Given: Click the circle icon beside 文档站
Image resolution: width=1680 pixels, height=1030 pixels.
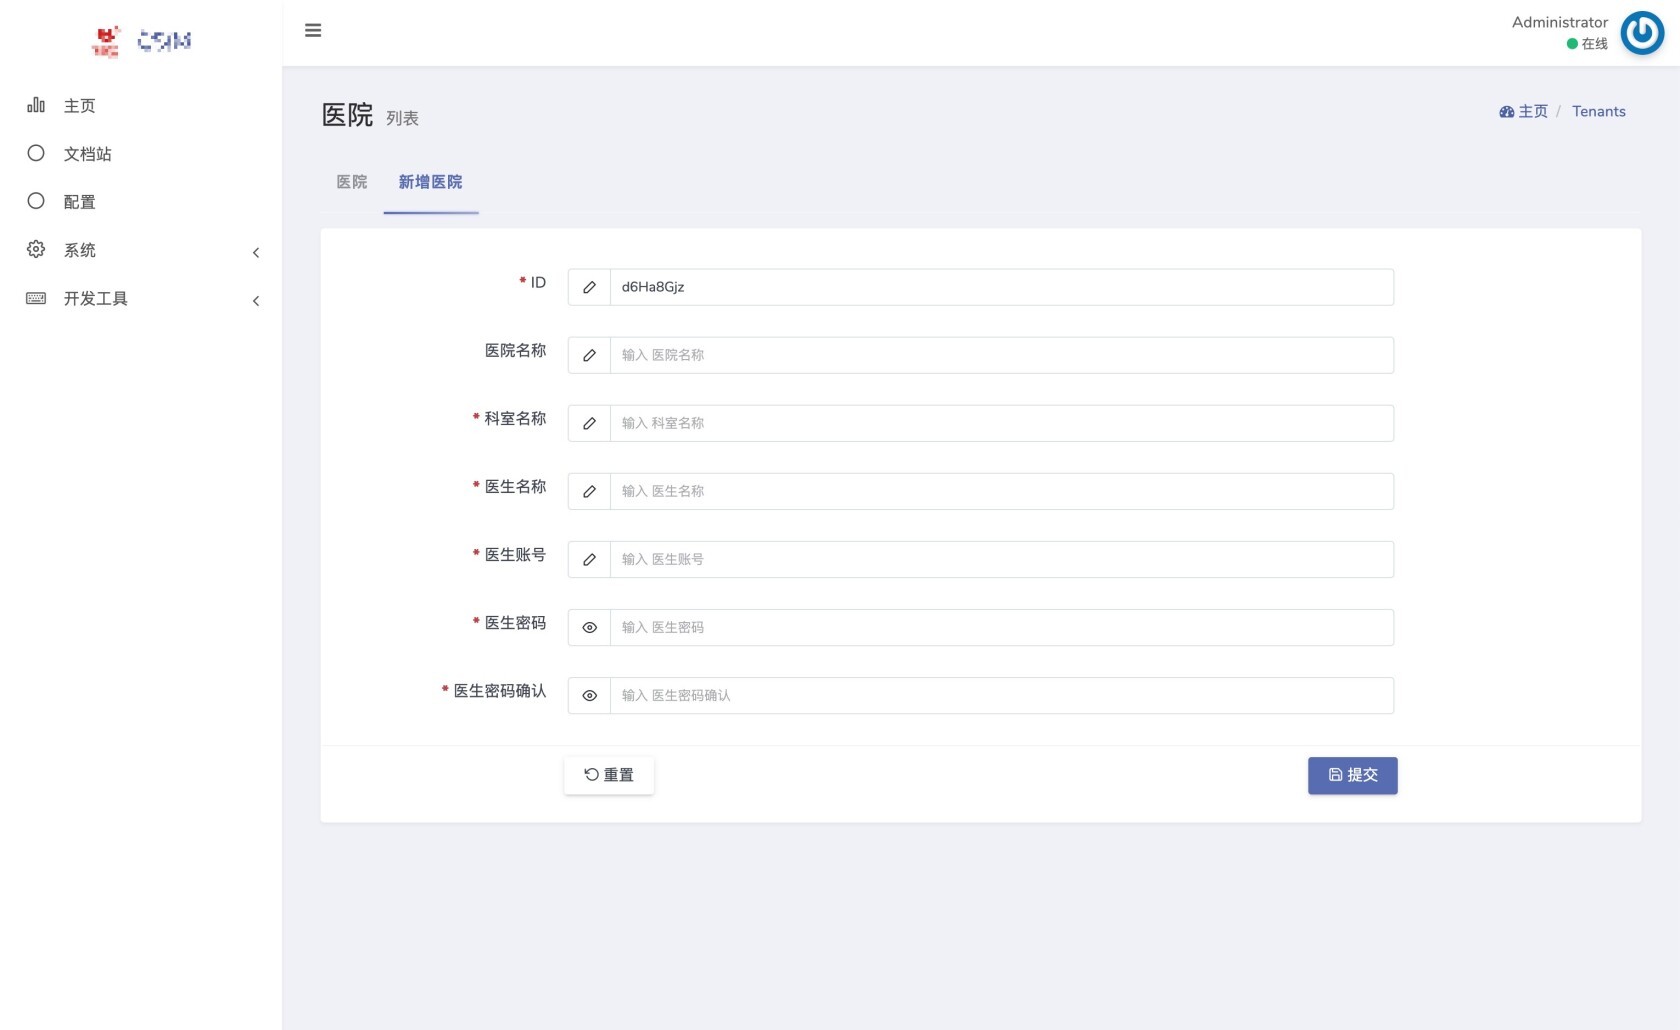Looking at the screenshot, I should (x=36, y=153).
